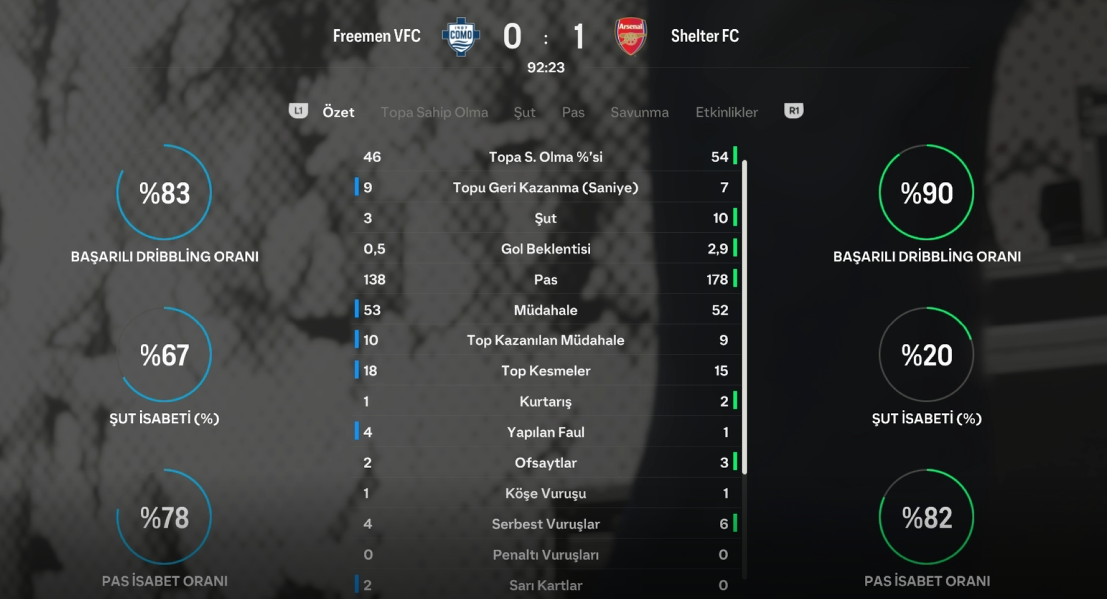This screenshot has width=1107, height=599.
Task: Click the %83 dribbling success ring
Action: tap(164, 192)
